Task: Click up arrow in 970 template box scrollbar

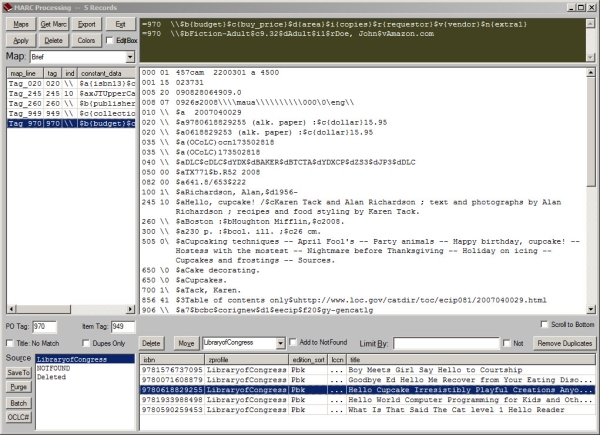Action: (x=590, y=24)
